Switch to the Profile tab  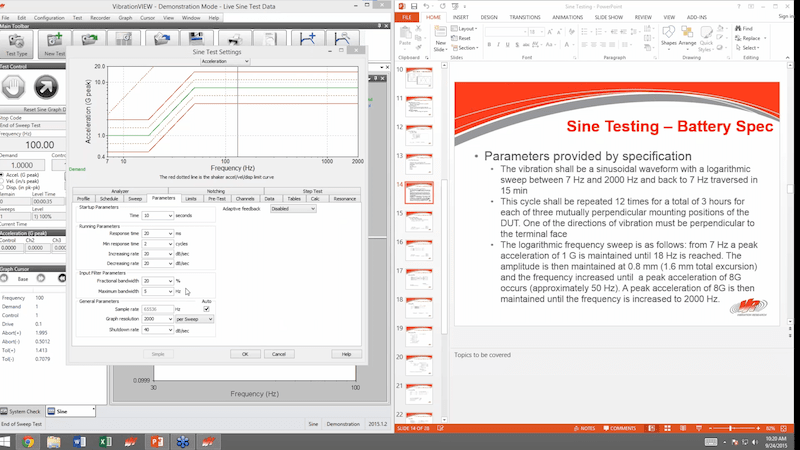tap(84, 198)
